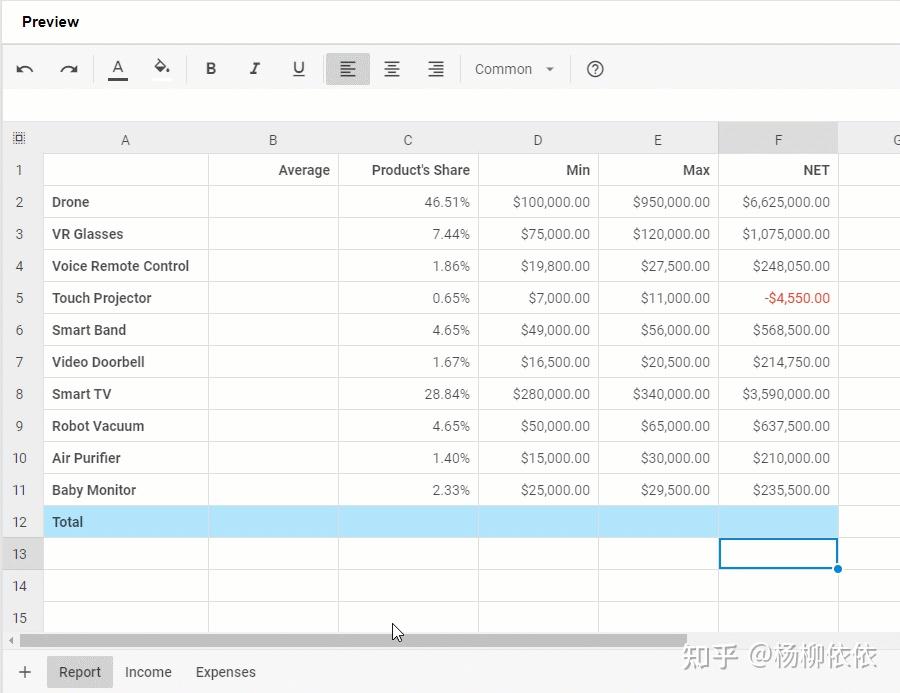
Task: Select the fill color bucket icon
Action: tap(160, 68)
